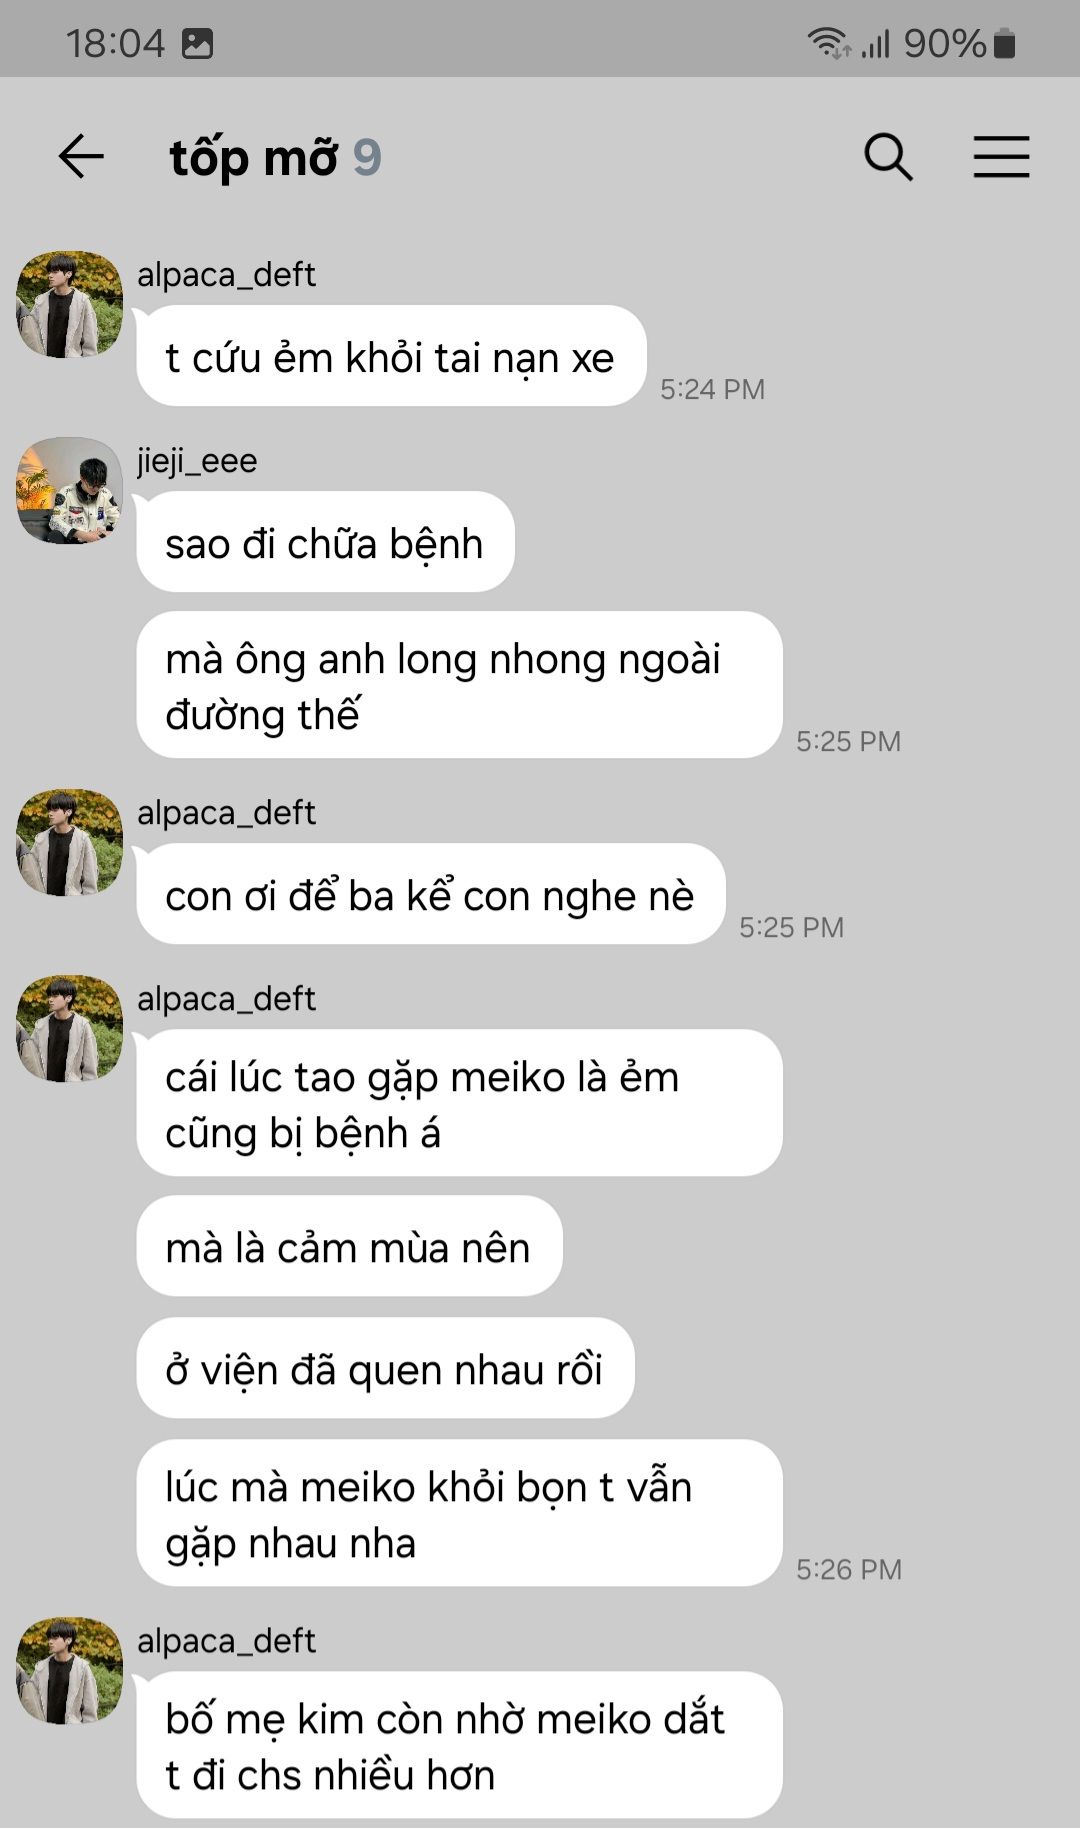The height and width of the screenshot is (1828, 1080).
Task: Select message "mà là cảm mùa nên"
Action: click(x=349, y=1246)
